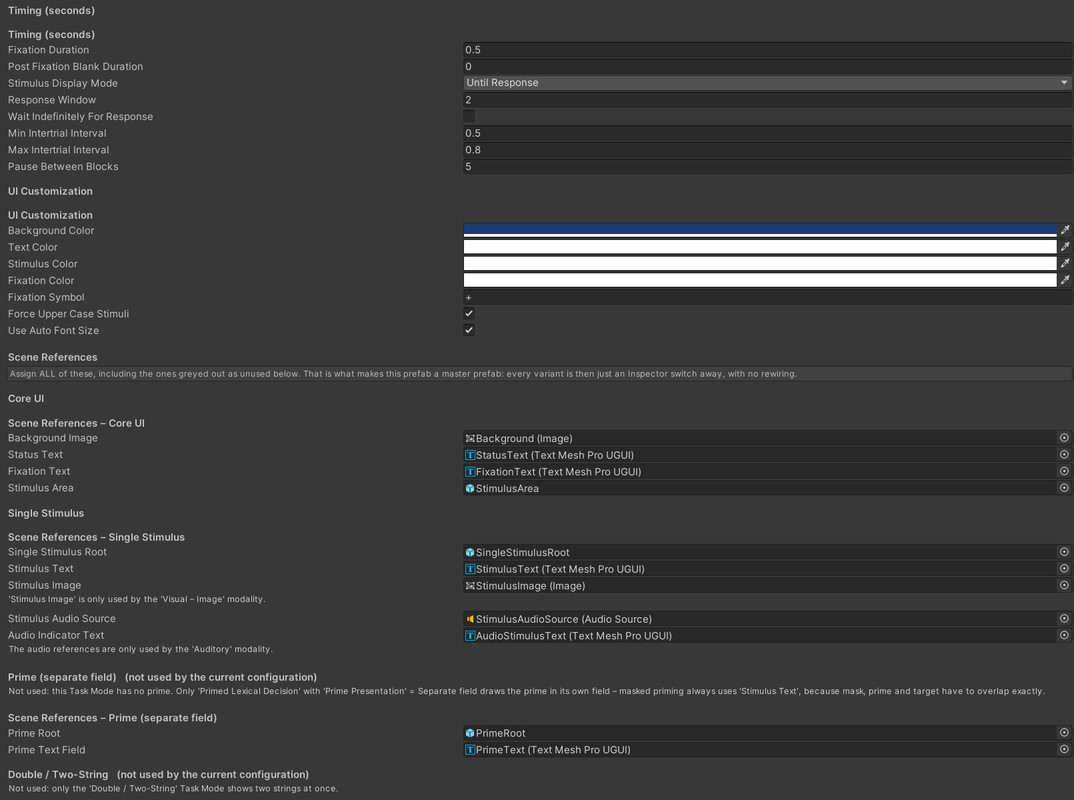Open object picker for Stimulus Image
Screen dimensions: 1074x800
(x=1064, y=585)
